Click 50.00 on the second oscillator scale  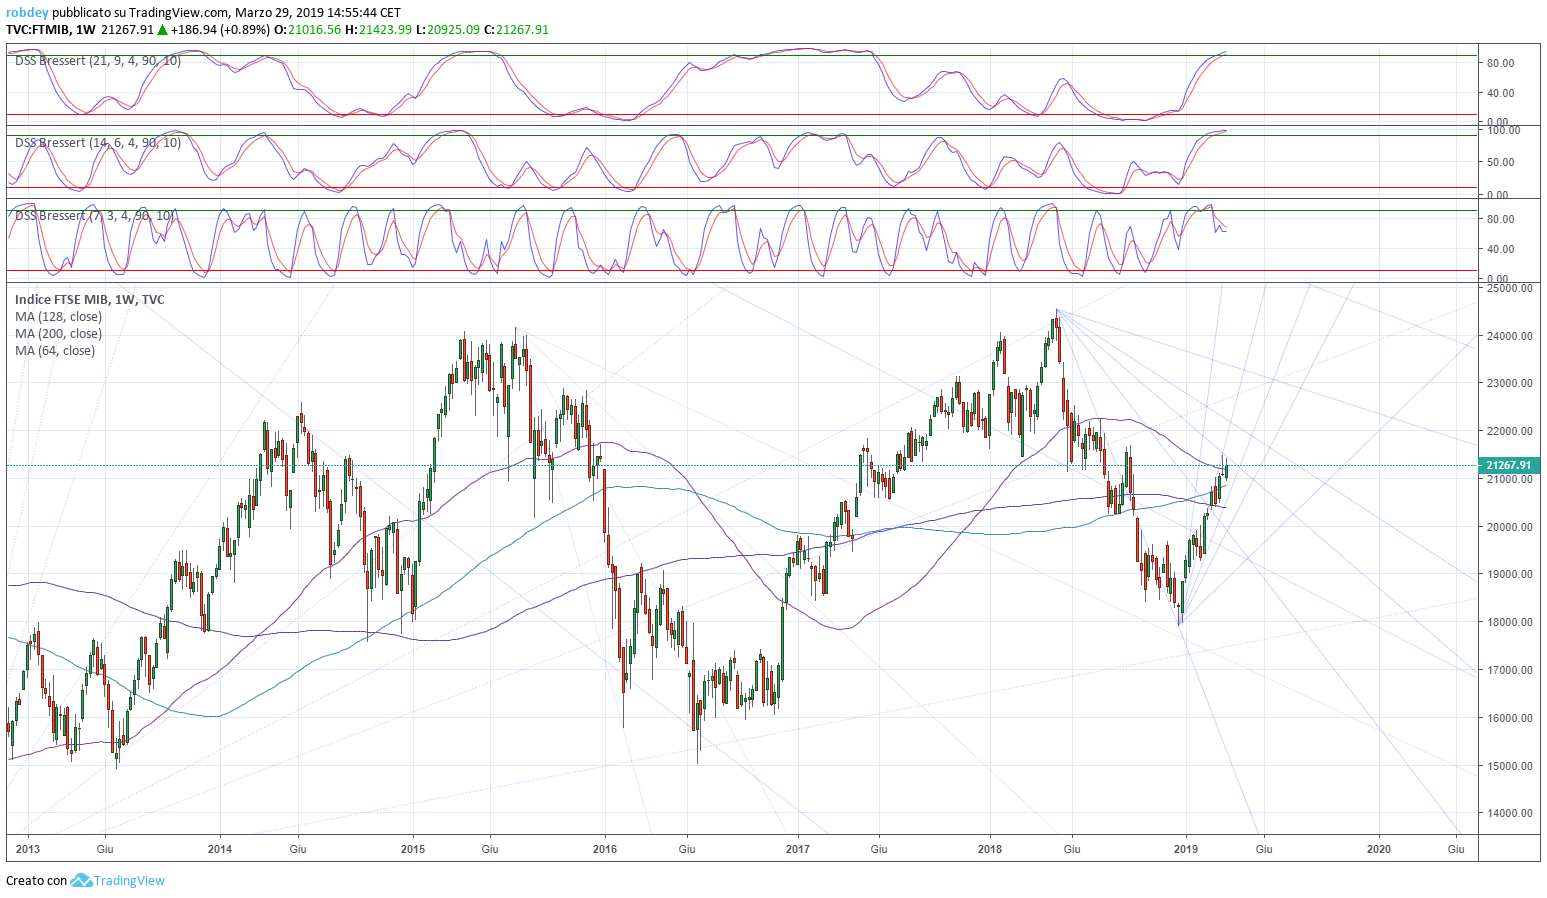coord(1501,162)
